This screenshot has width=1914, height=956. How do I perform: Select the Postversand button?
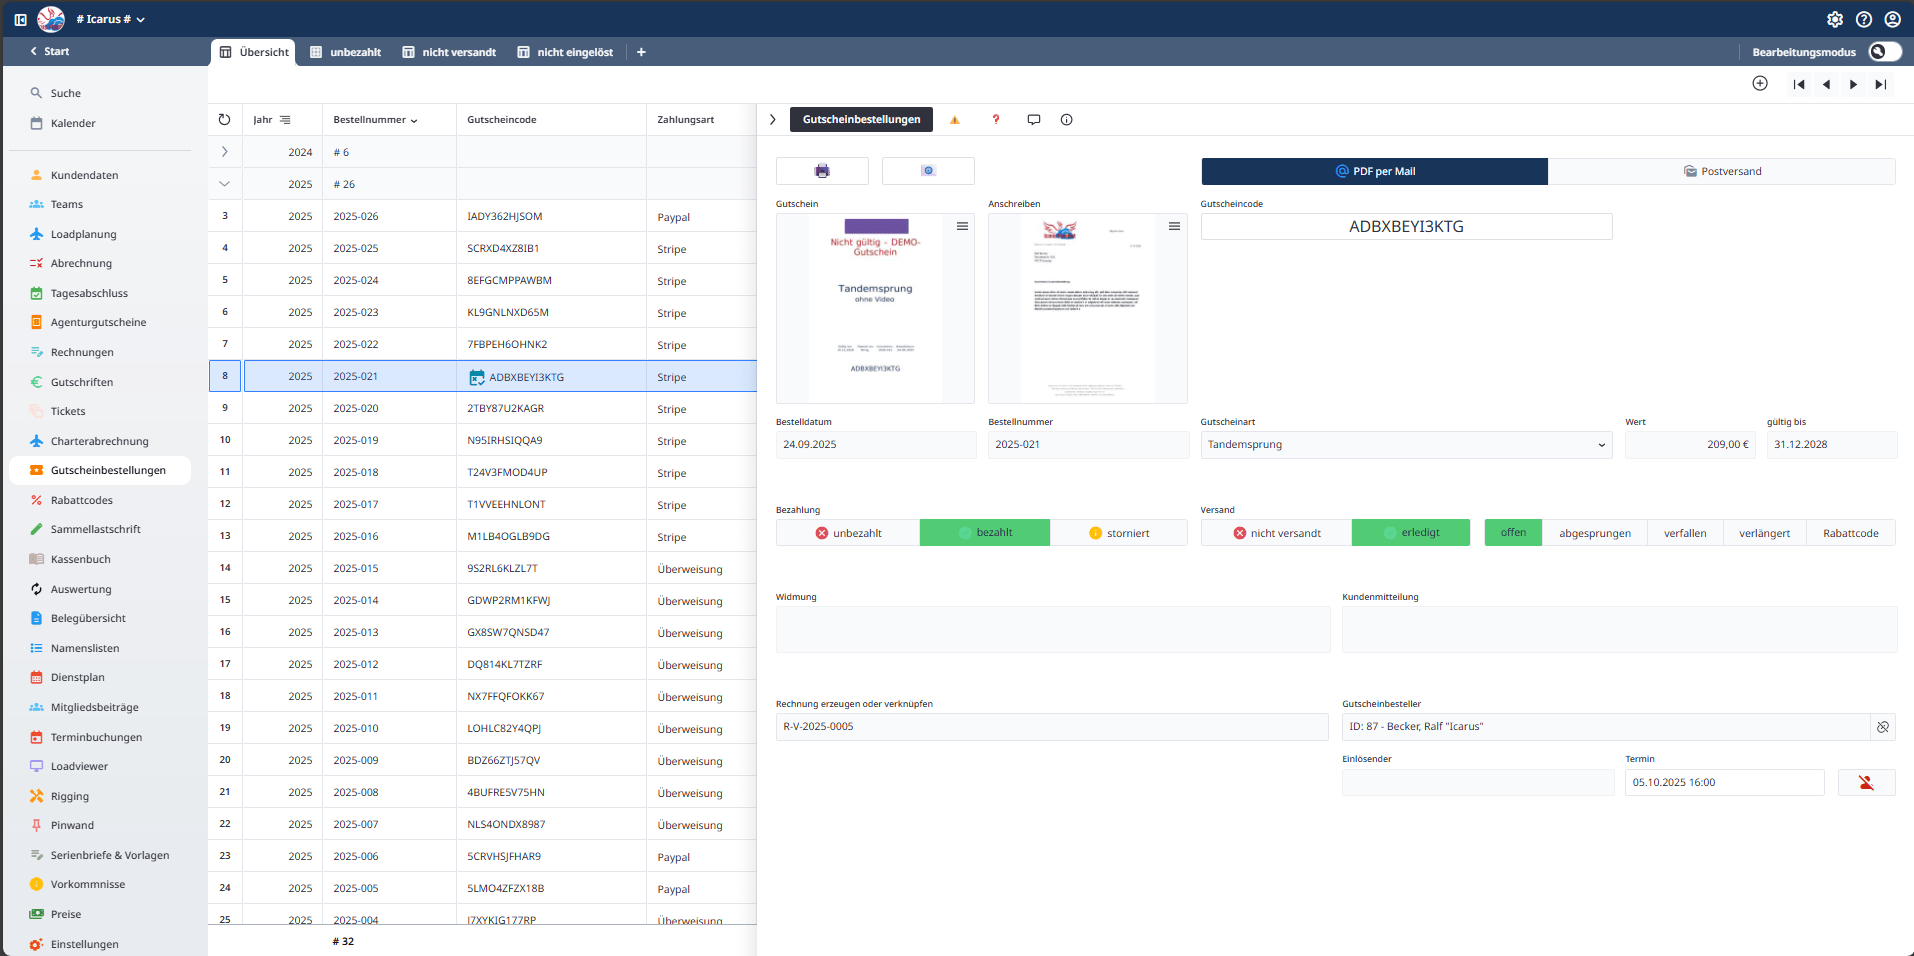coord(1721,172)
